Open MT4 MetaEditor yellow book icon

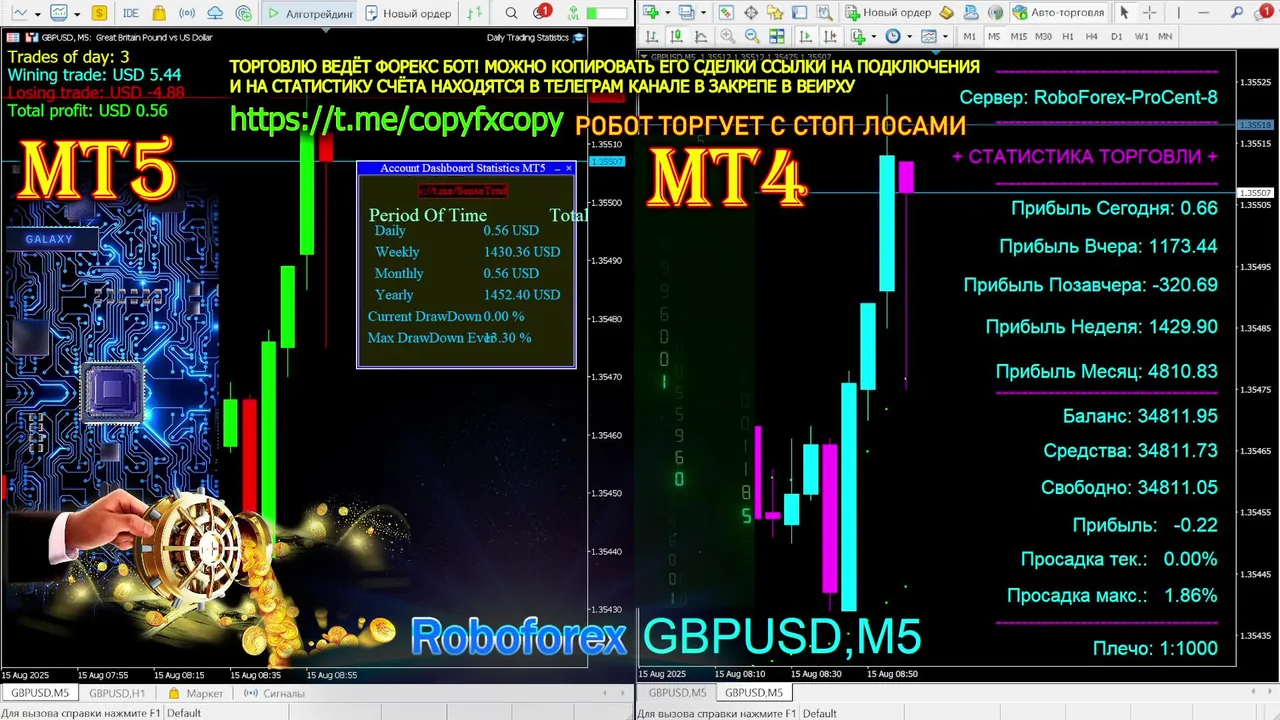click(947, 13)
